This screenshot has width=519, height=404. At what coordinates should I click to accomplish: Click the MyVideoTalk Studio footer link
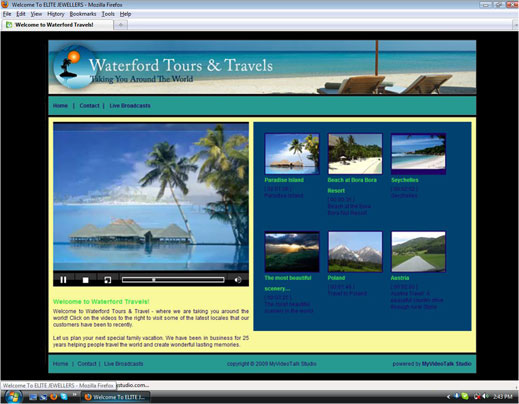(447, 364)
